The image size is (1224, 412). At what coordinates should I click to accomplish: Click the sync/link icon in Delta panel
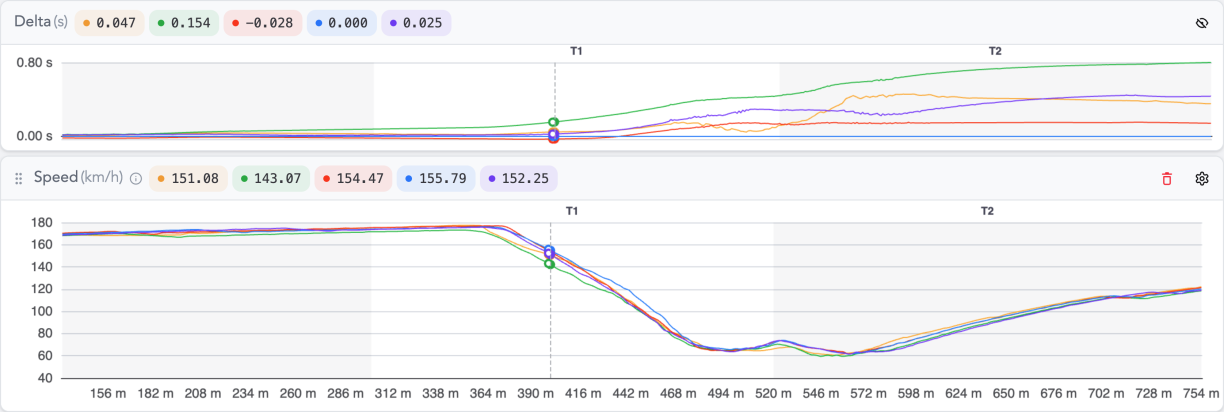(x=1203, y=22)
